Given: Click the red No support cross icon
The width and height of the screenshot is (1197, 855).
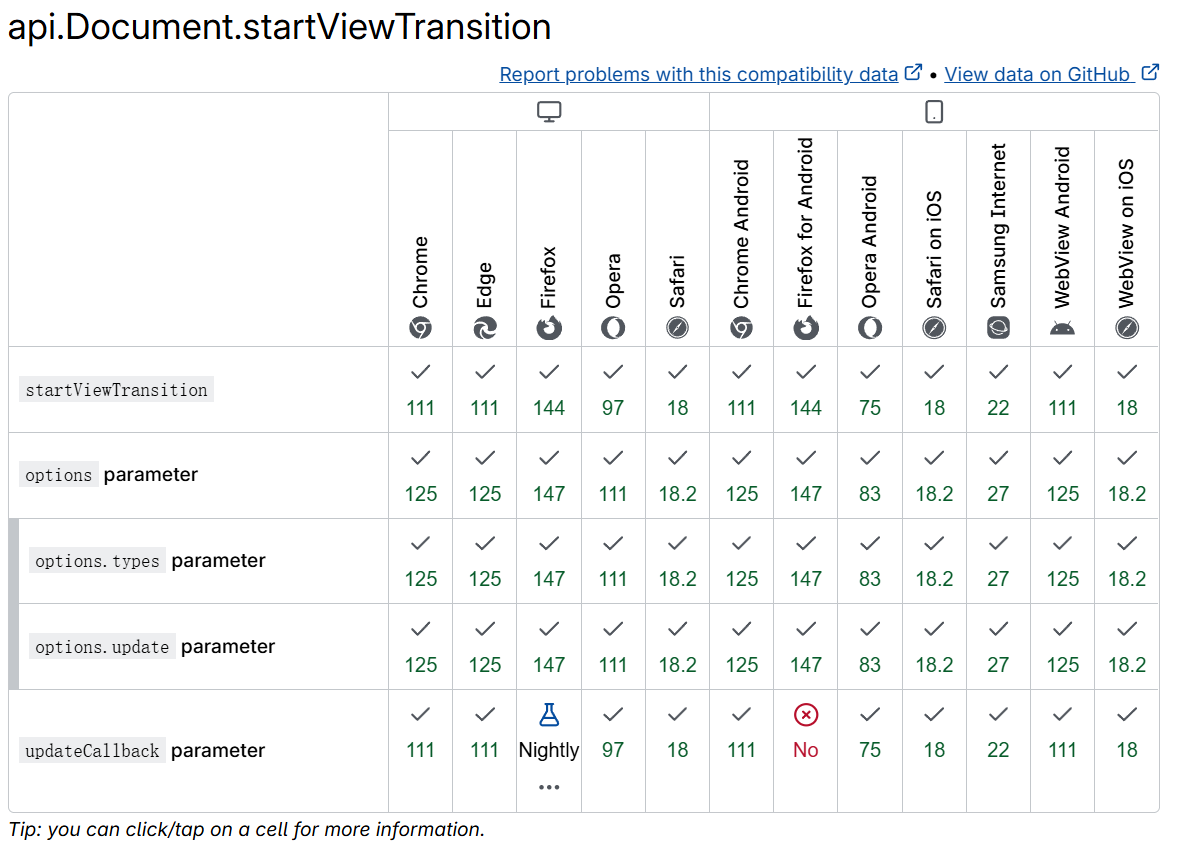Looking at the screenshot, I should click(806, 714).
